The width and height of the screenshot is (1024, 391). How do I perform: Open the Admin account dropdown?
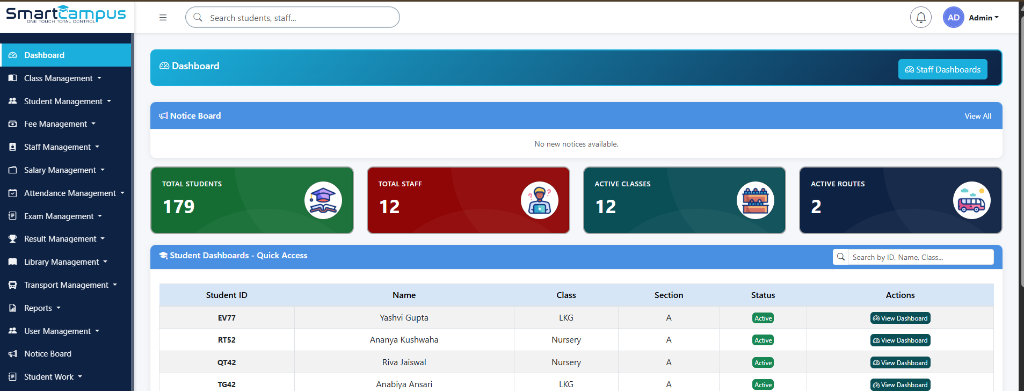(984, 18)
